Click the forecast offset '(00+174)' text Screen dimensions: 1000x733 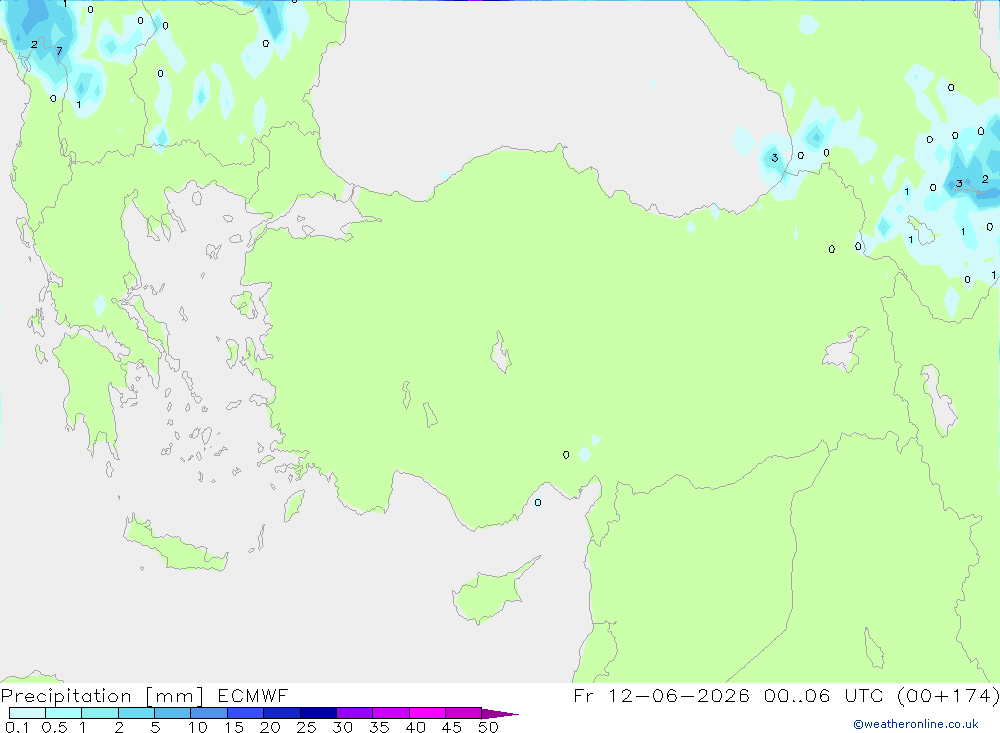click(948, 695)
